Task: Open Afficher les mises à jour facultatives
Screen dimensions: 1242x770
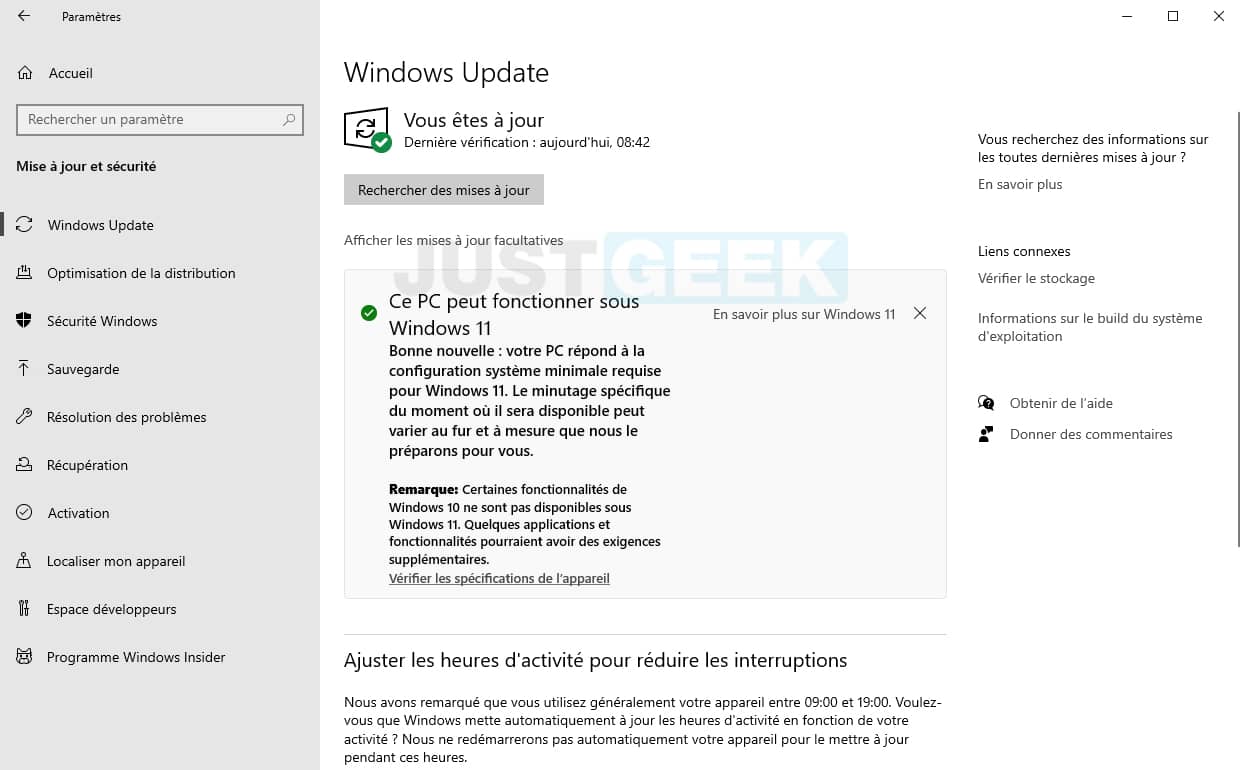Action: pos(453,240)
